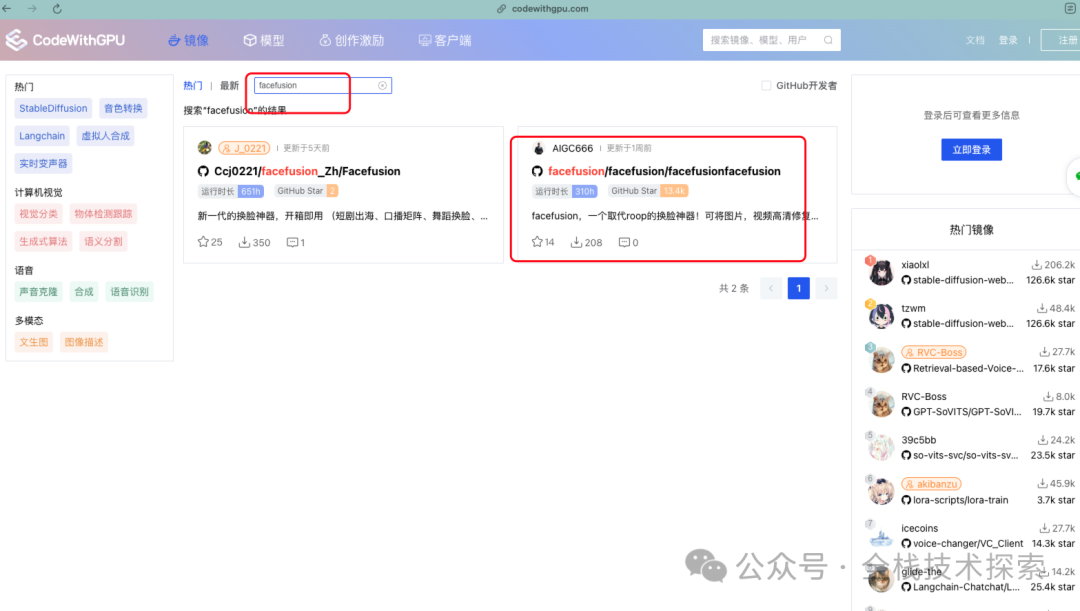
Task: Open the browser reader icon at top right
Action: 1070,8
